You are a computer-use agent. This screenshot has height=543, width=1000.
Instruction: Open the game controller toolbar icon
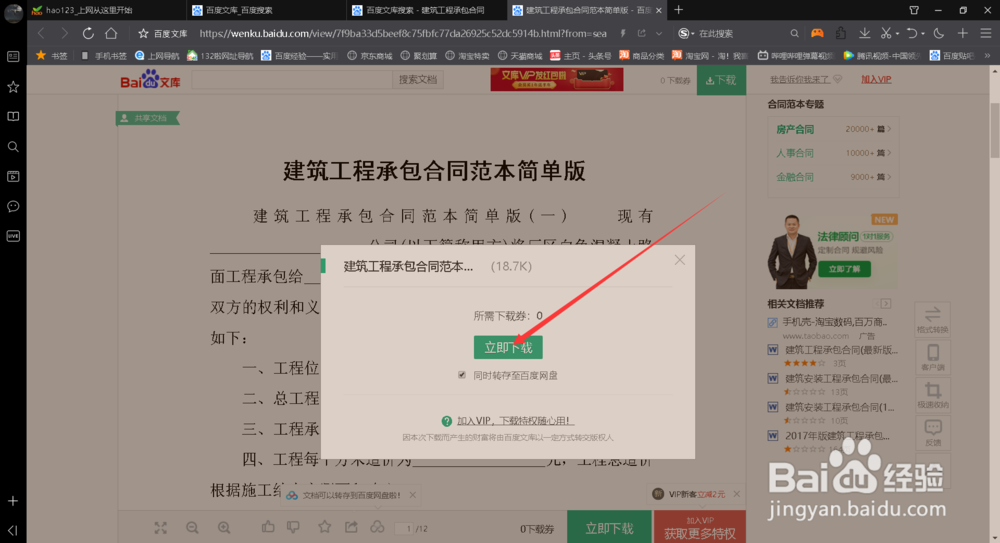pos(817,33)
